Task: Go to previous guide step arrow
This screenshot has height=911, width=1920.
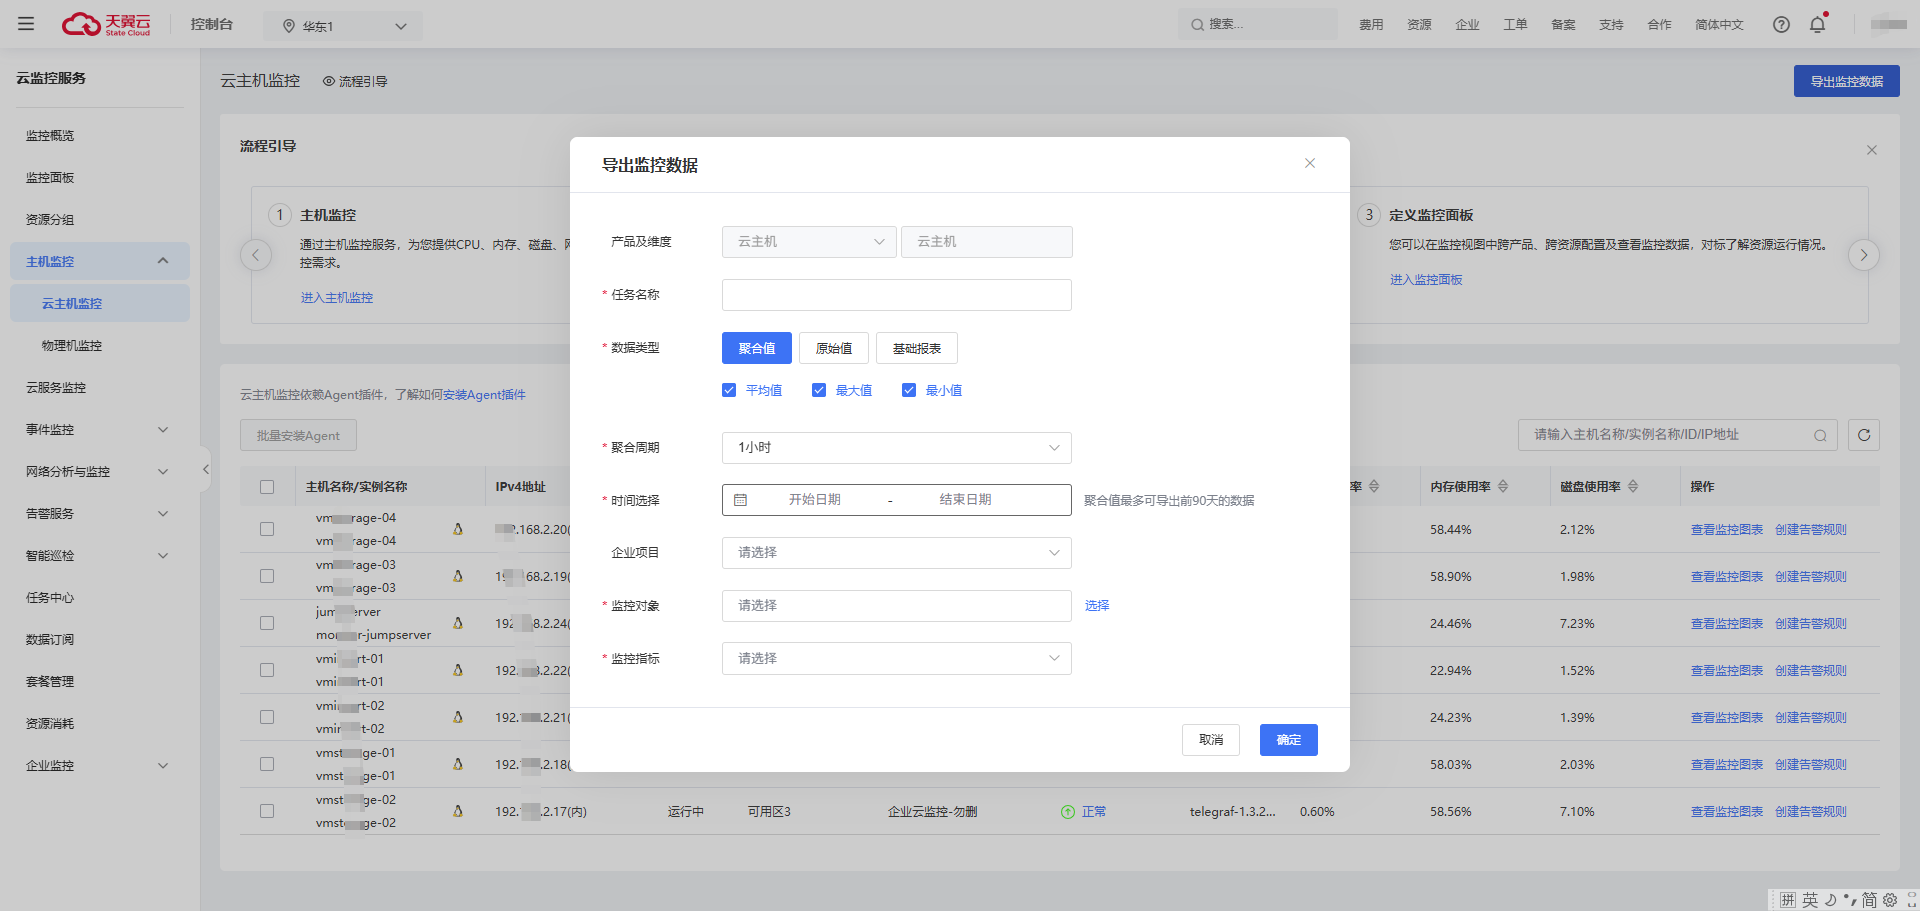Action: [256, 255]
